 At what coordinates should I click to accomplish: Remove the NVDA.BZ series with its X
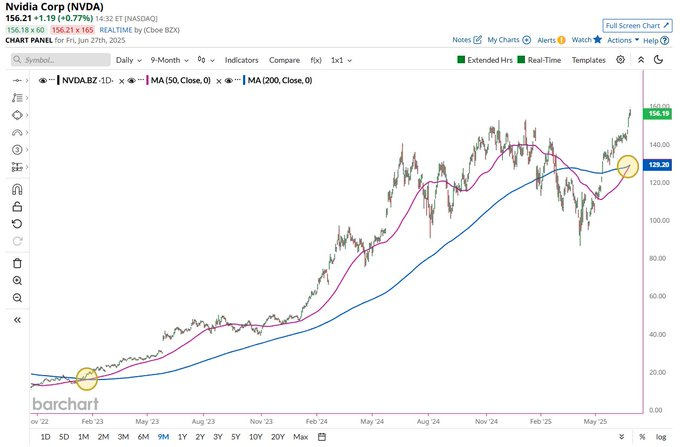(122, 81)
